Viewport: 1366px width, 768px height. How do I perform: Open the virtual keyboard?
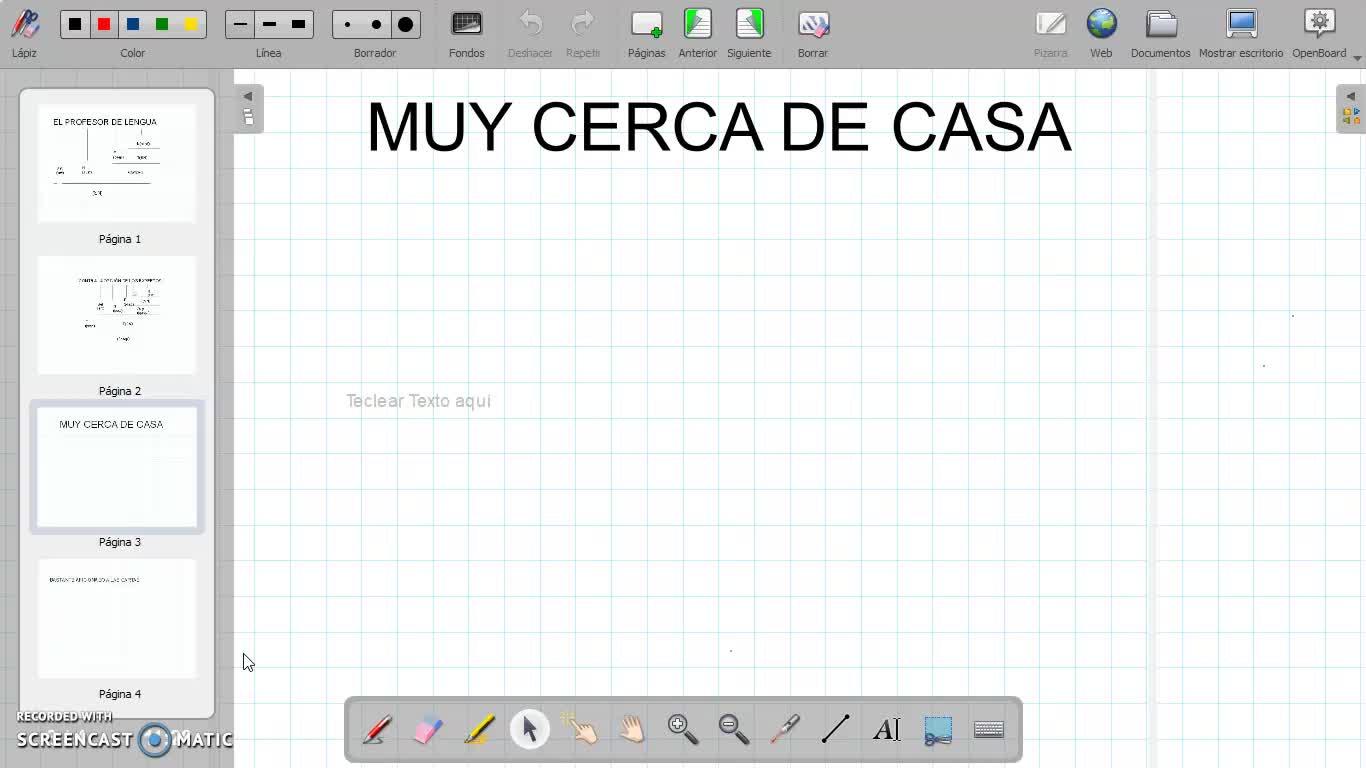(989, 729)
